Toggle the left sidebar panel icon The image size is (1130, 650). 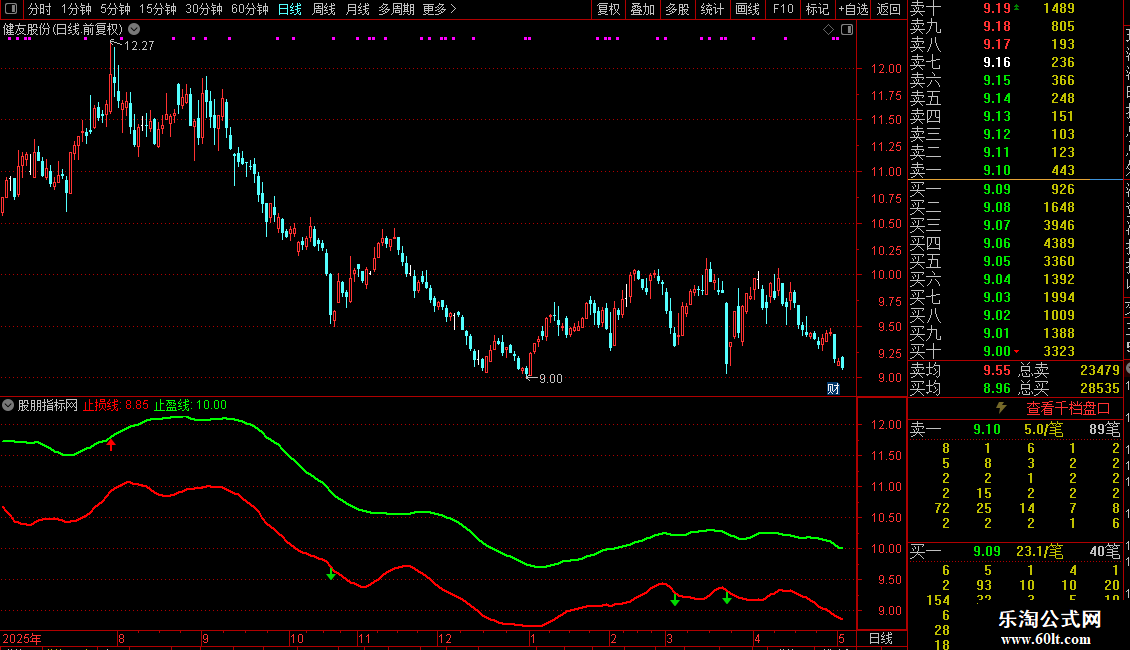[x=11, y=9]
